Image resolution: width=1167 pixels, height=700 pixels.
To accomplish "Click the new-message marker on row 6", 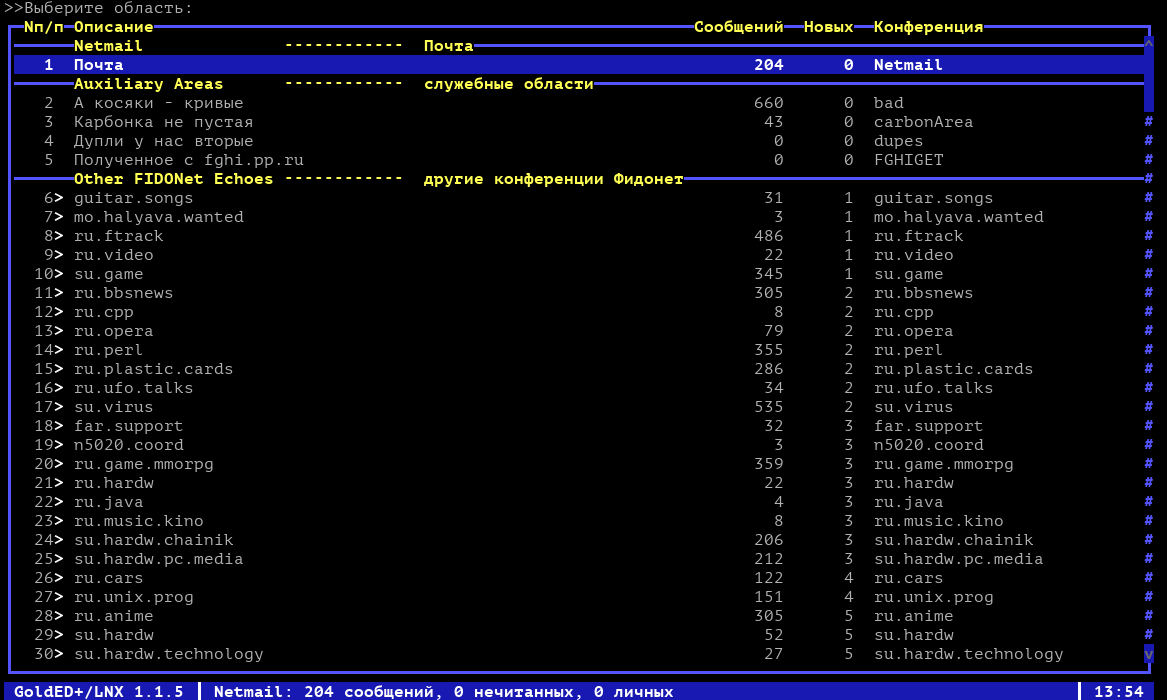I will [x=59, y=198].
